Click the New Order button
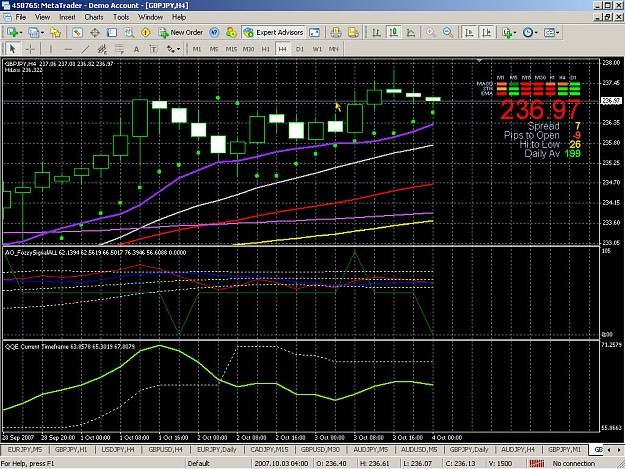 pos(181,33)
